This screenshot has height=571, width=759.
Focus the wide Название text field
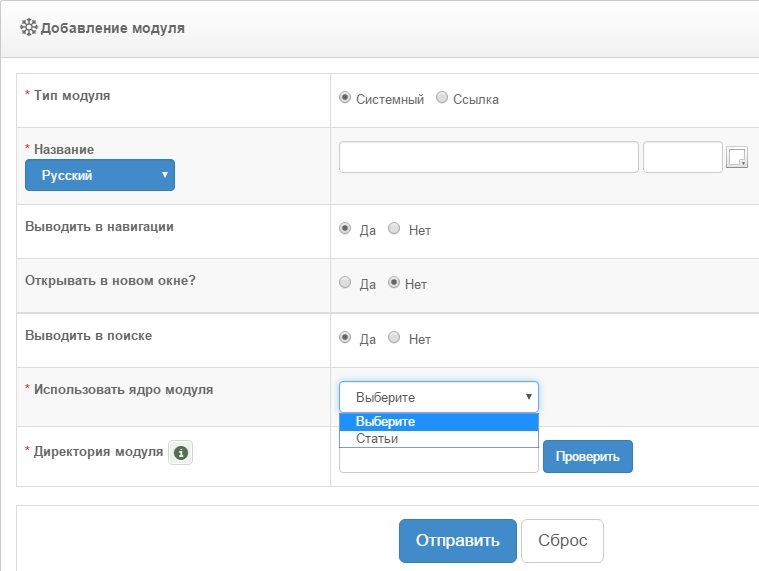(x=488, y=157)
